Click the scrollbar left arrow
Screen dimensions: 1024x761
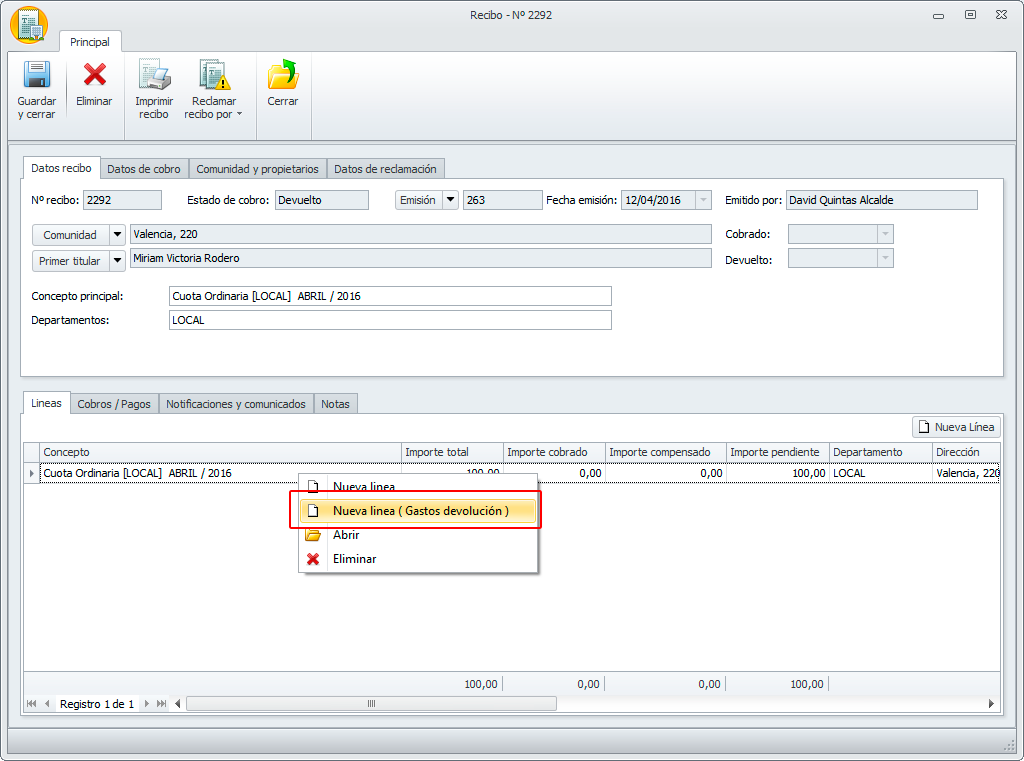[x=178, y=704]
